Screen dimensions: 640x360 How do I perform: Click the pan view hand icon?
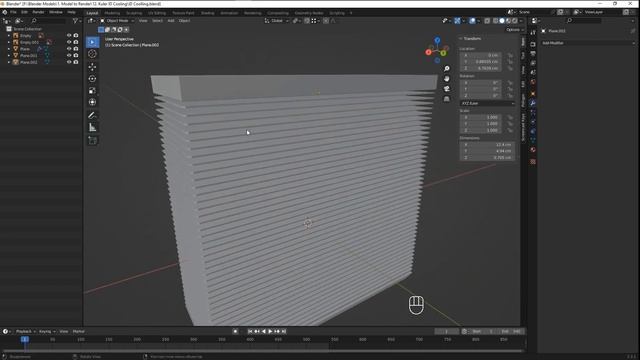[x=447, y=78]
